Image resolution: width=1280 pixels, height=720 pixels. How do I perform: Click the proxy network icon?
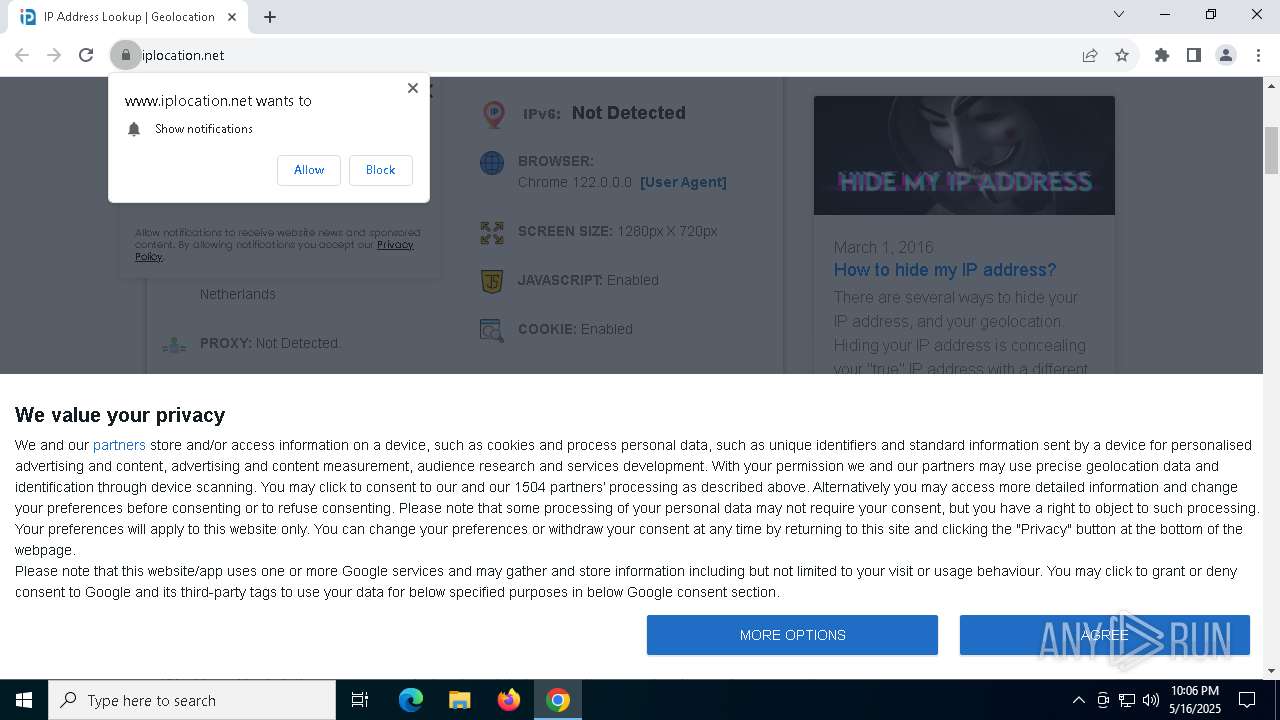(x=175, y=345)
